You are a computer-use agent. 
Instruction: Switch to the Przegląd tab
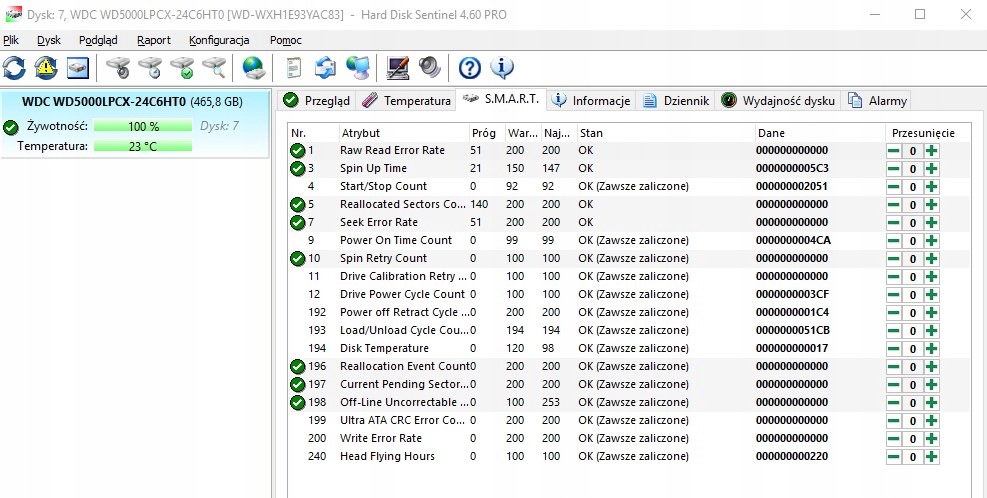click(316, 101)
